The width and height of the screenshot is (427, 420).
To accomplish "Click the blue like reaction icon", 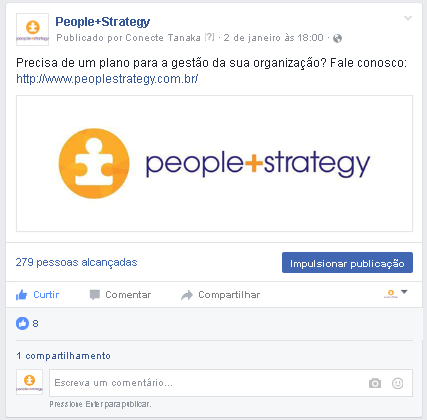I will point(22,323).
